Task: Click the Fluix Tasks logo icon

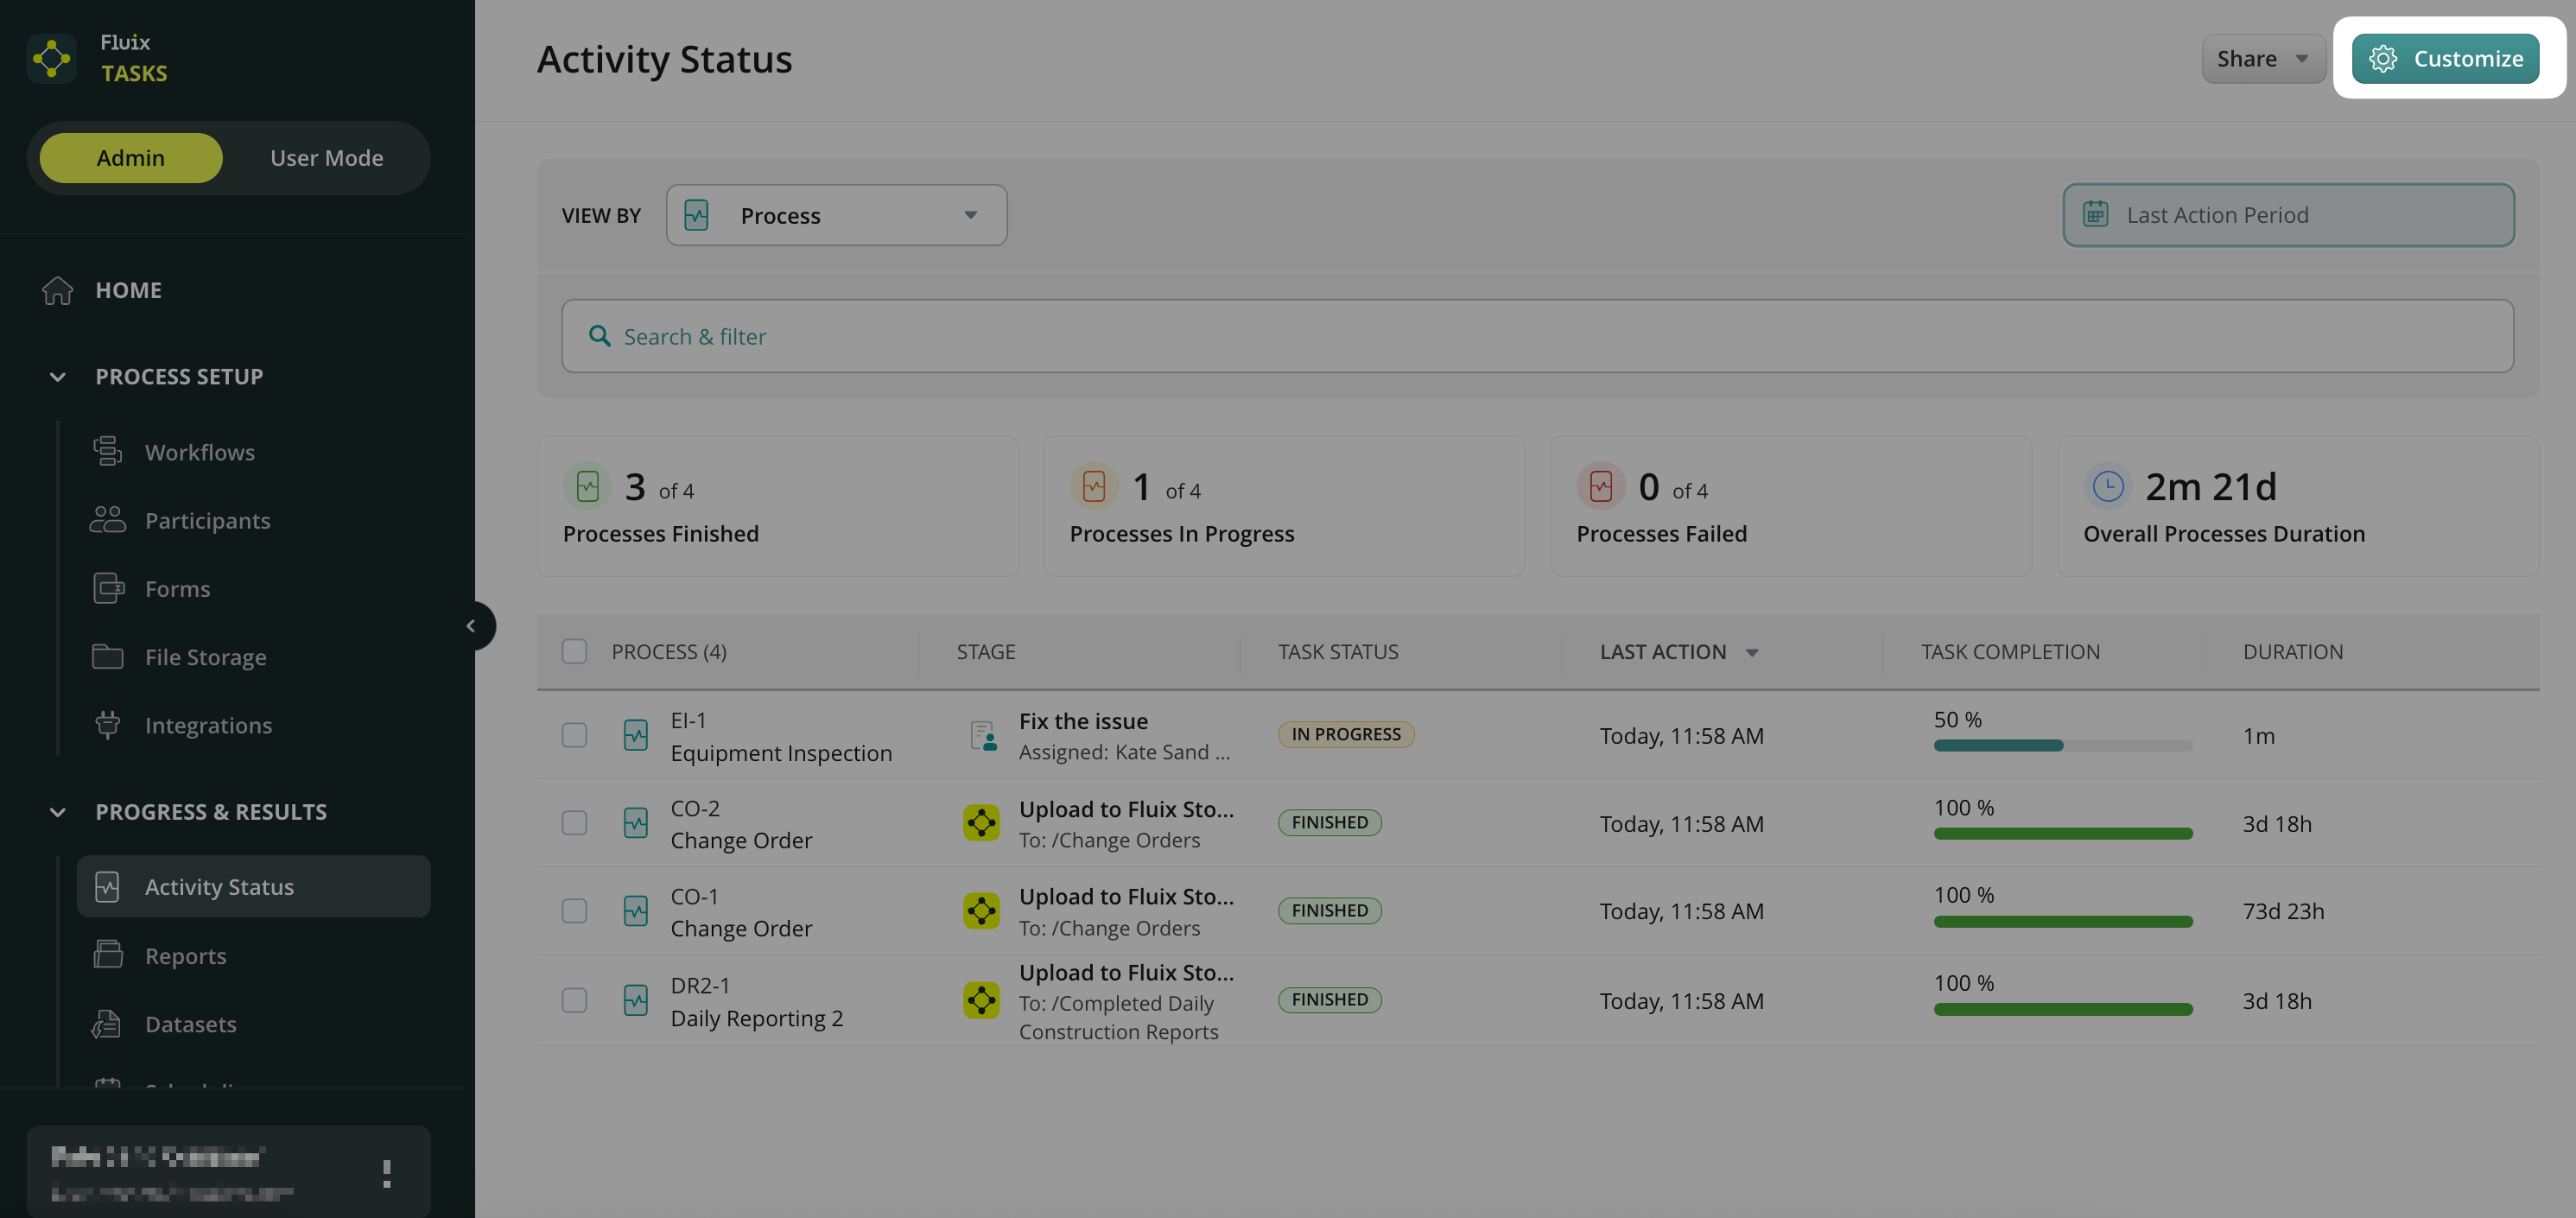Action: coord(52,58)
